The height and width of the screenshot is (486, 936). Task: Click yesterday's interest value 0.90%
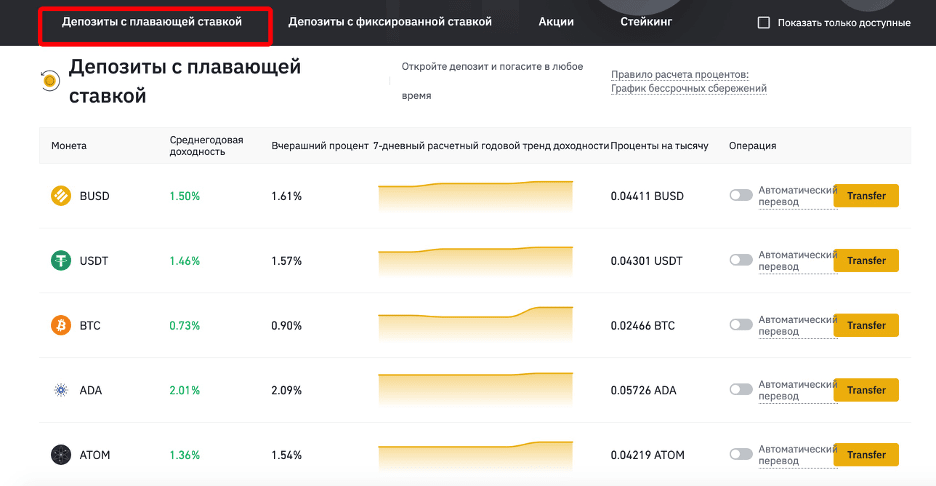[x=287, y=325]
